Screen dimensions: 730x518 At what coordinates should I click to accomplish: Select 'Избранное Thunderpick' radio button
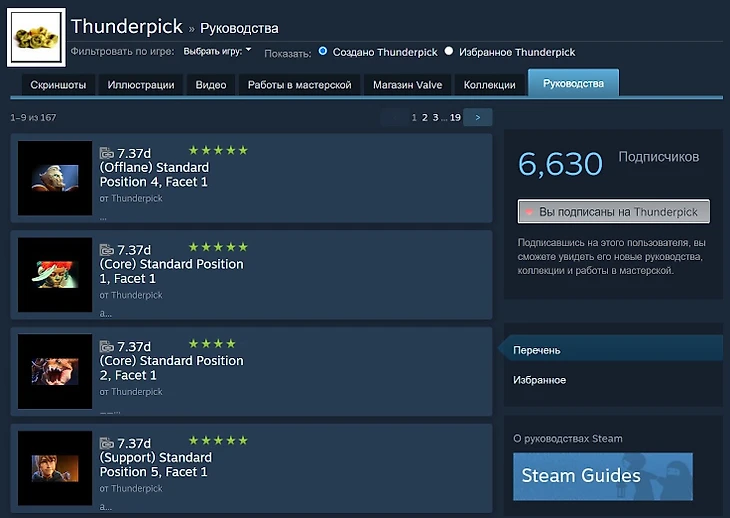tap(449, 51)
